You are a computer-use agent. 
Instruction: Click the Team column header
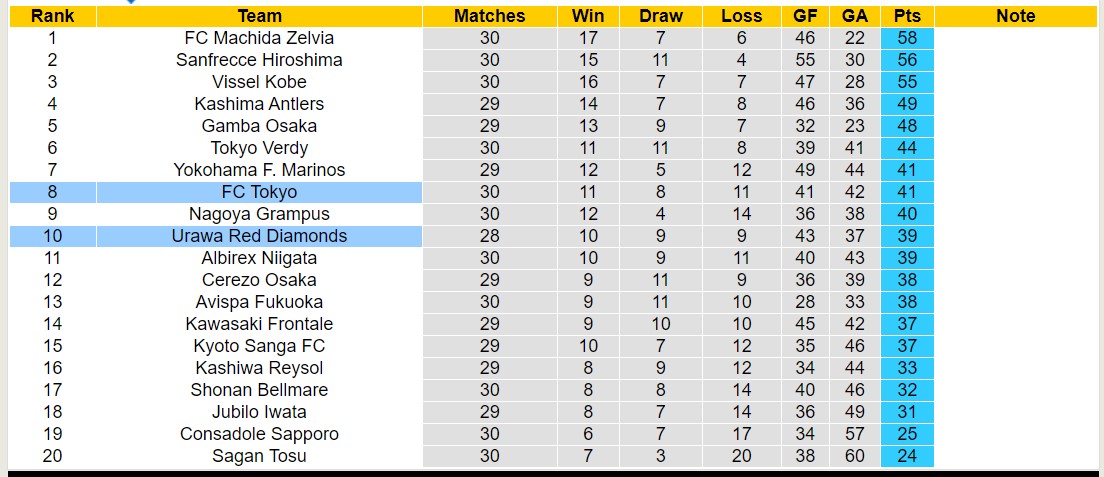pyautogui.click(x=259, y=16)
